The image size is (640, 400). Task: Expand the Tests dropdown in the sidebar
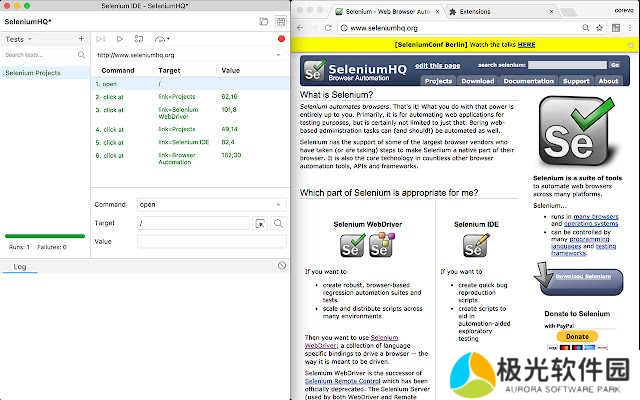coord(18,39)
